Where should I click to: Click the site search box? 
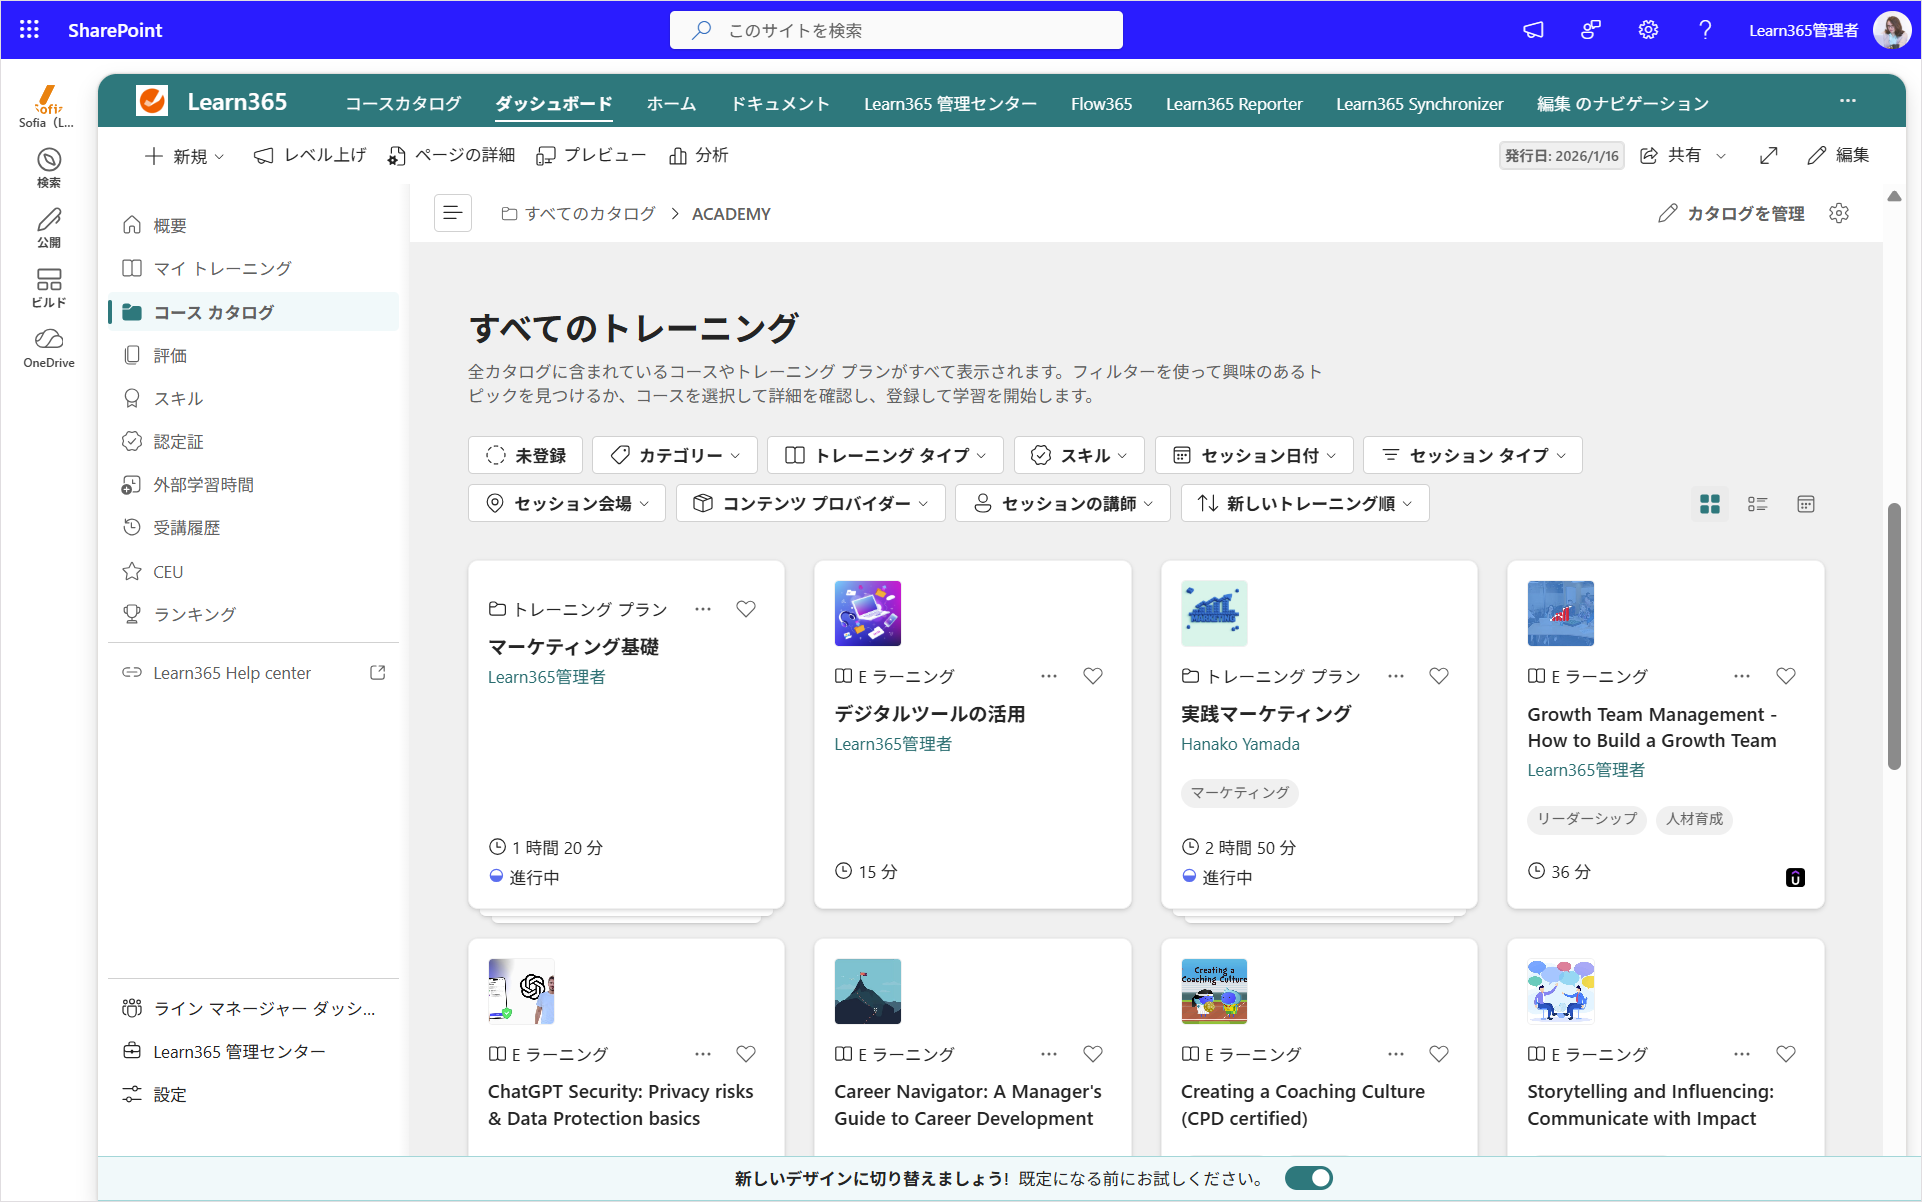896,30
